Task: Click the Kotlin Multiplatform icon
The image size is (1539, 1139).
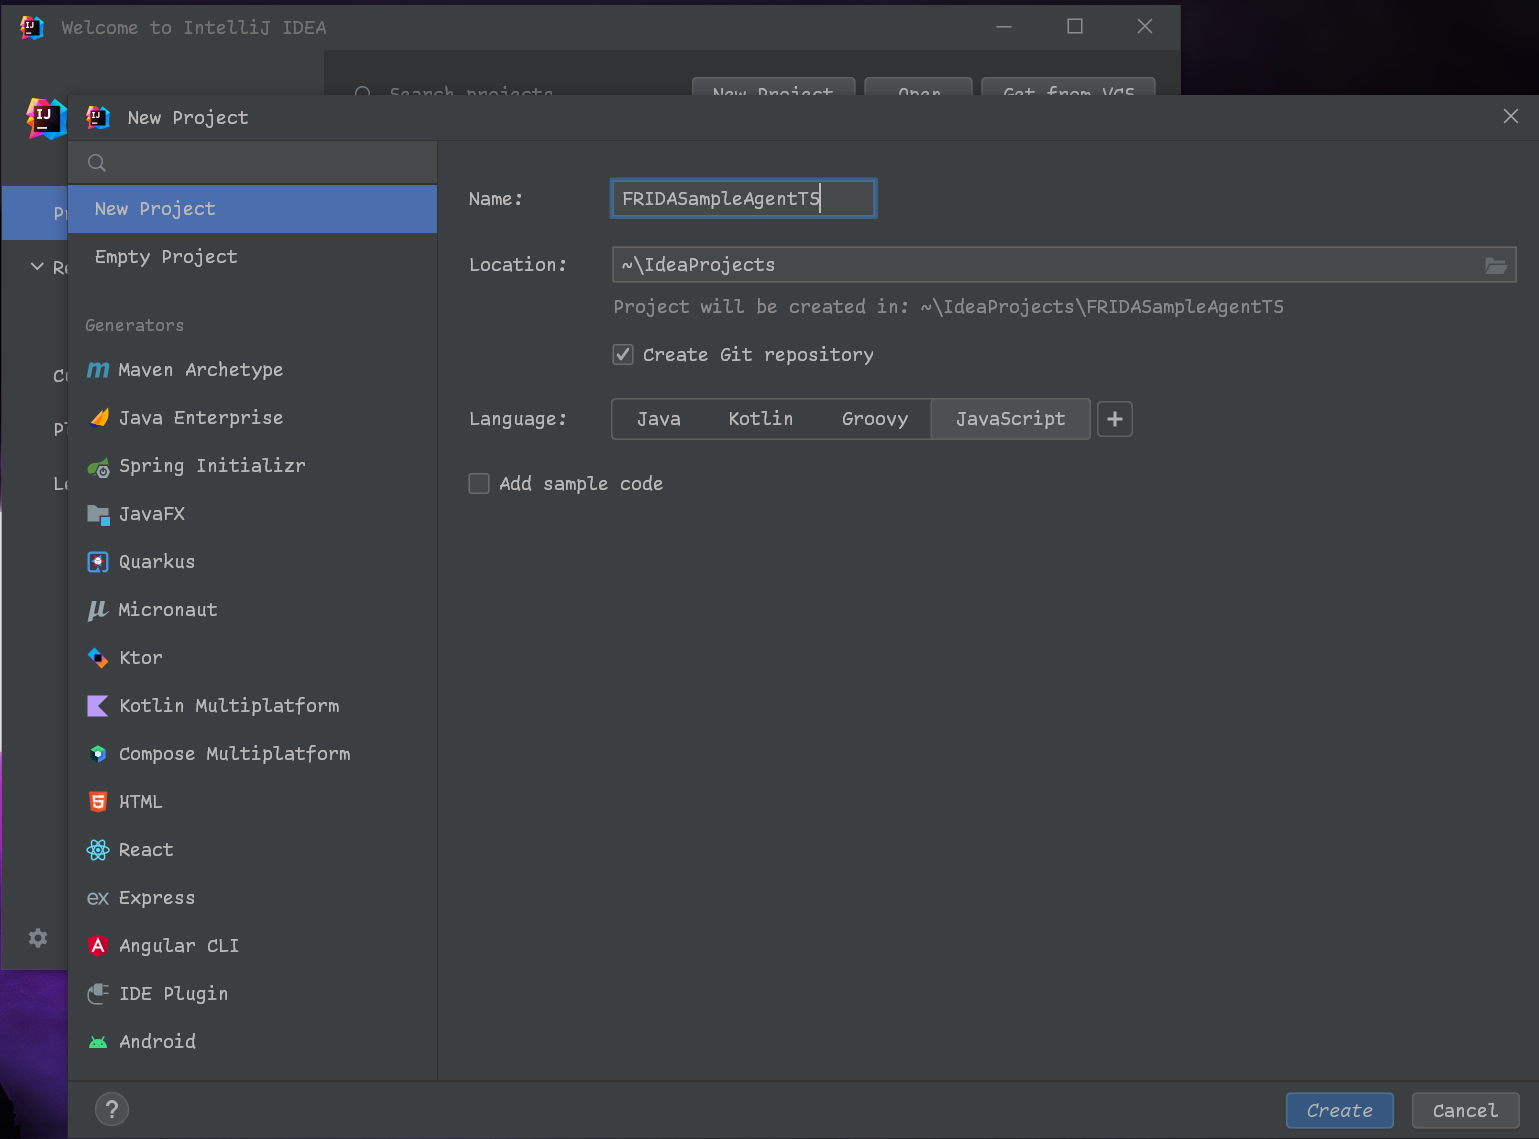Action: point(98,706)
